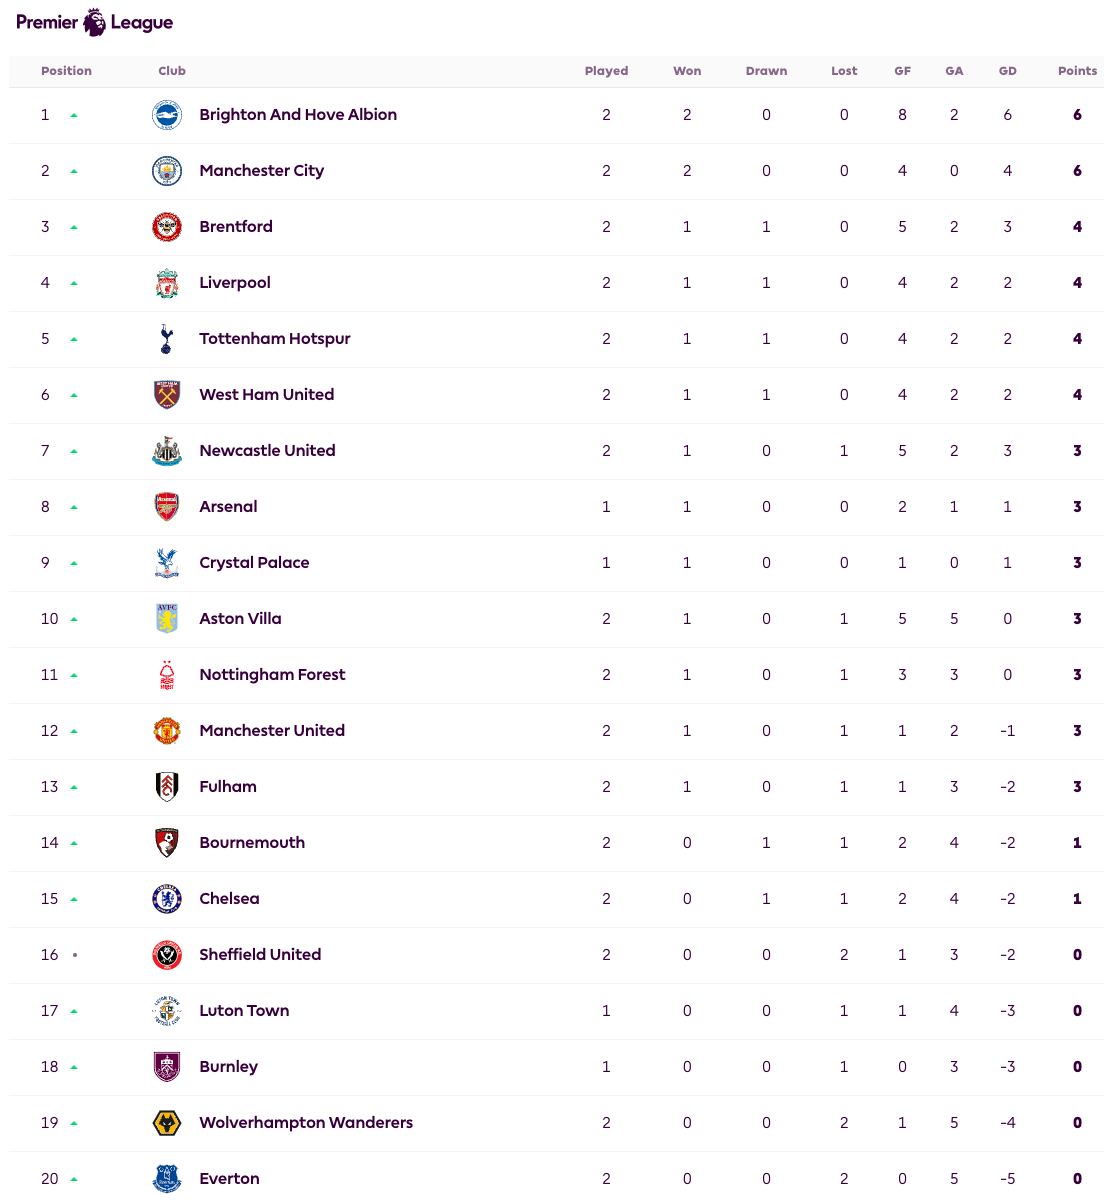Image resolution: width=1104 pixels, height=1202 pixels.
Task: Click the Everton club badge
Action: click(167, 1179)
